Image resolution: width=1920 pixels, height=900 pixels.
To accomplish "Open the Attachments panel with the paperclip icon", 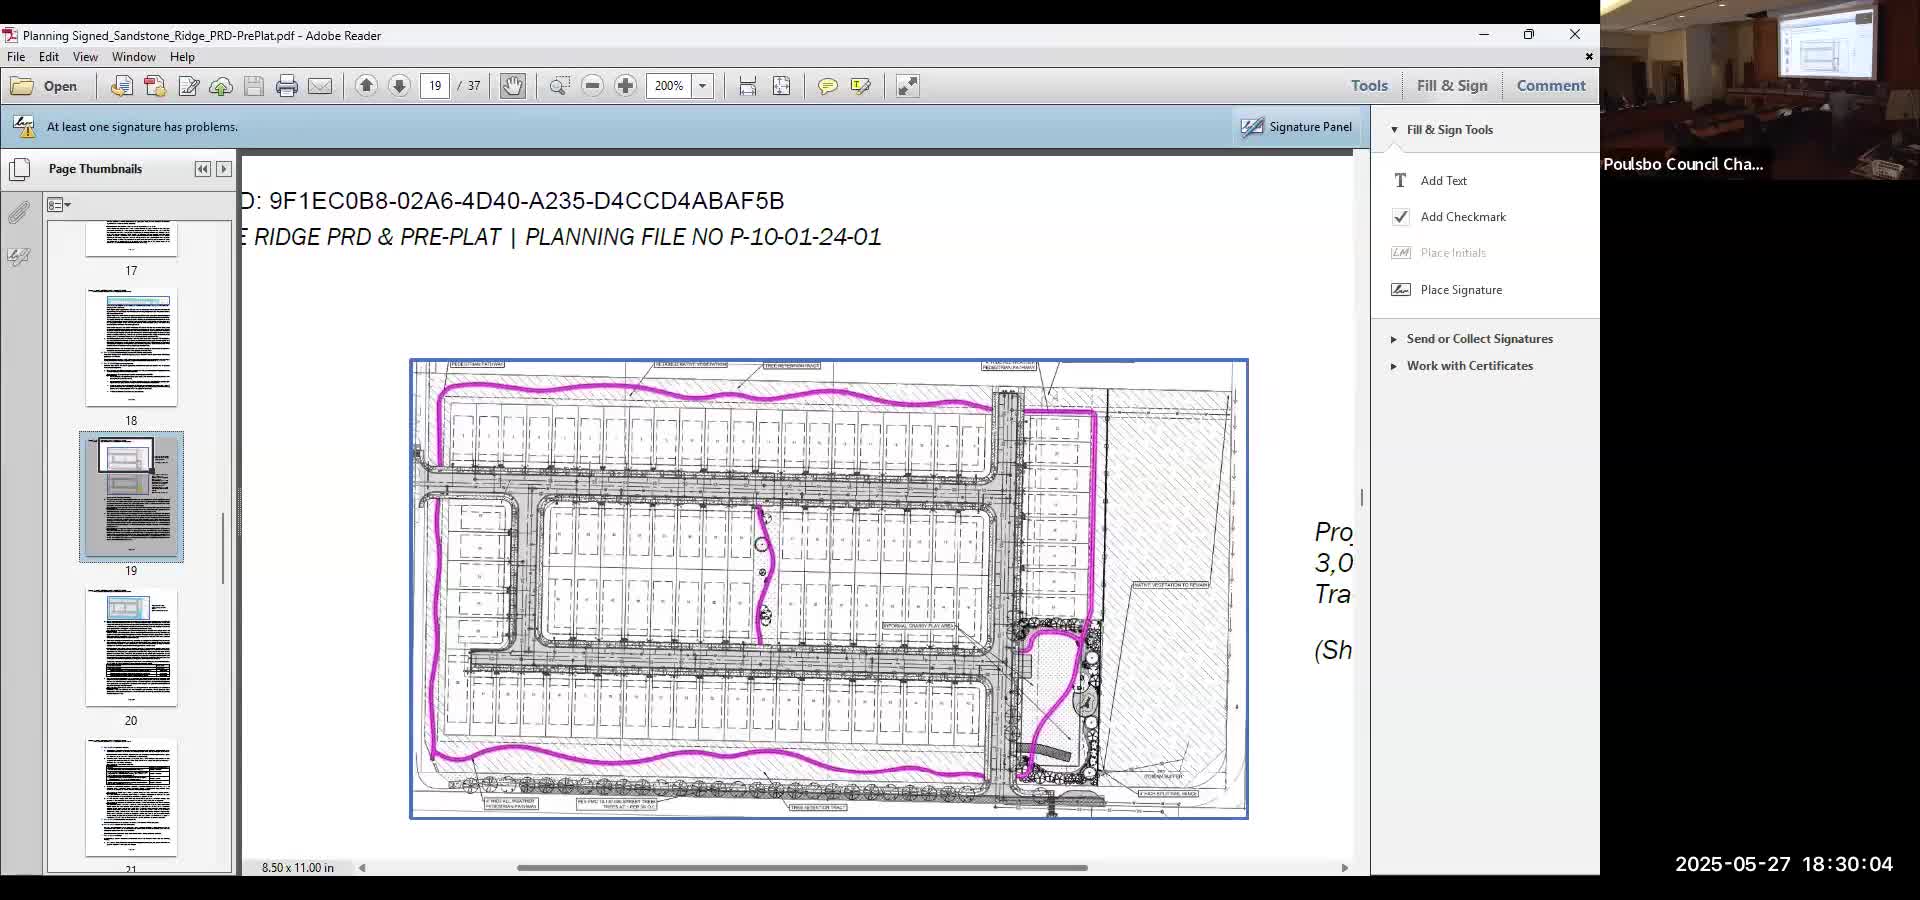I will tap(19, 211).
